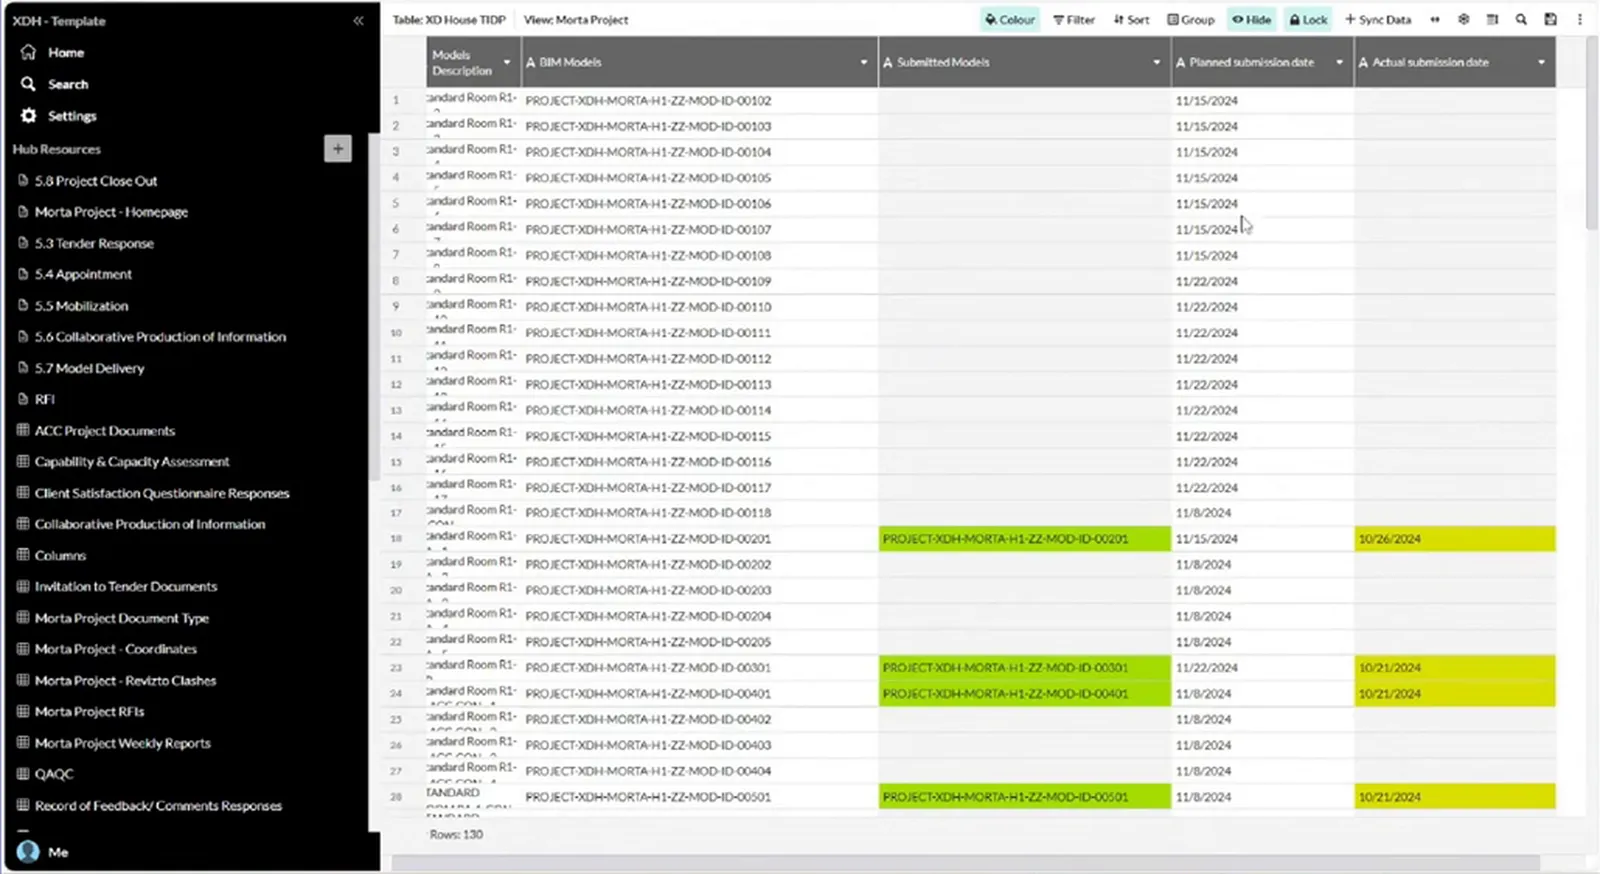Screen dimensions: 1600x874
Task: Open the Colour formatting tool
Action: [x=1010, y=19]
